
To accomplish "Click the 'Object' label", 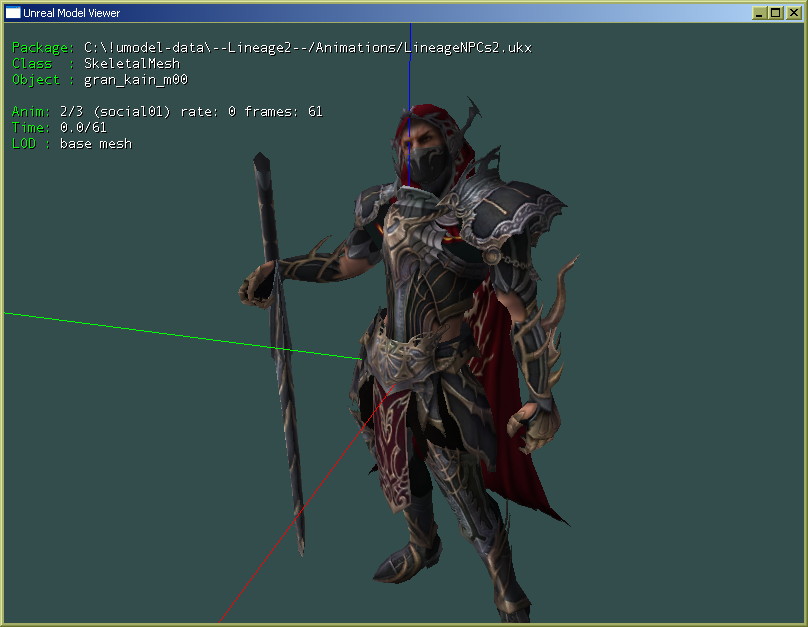I will click(36, 80).
